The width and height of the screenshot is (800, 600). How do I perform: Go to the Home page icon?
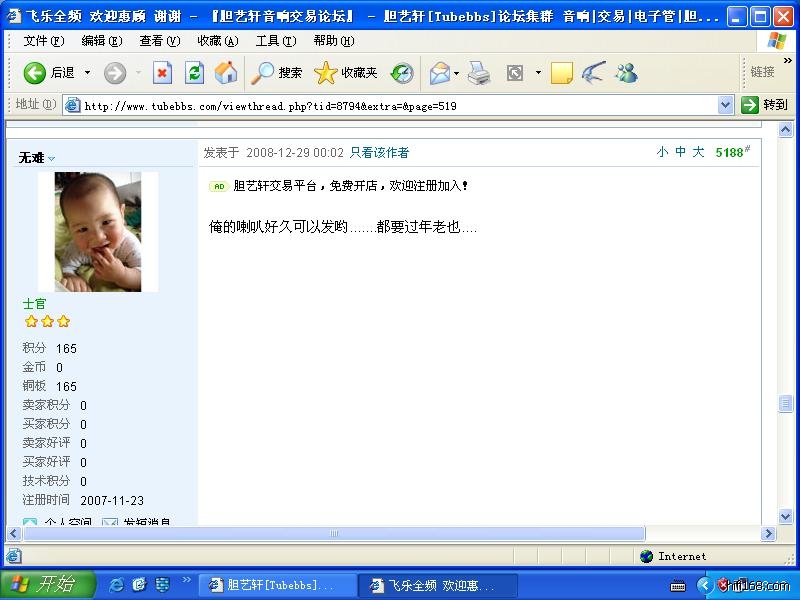click(226, 73)
